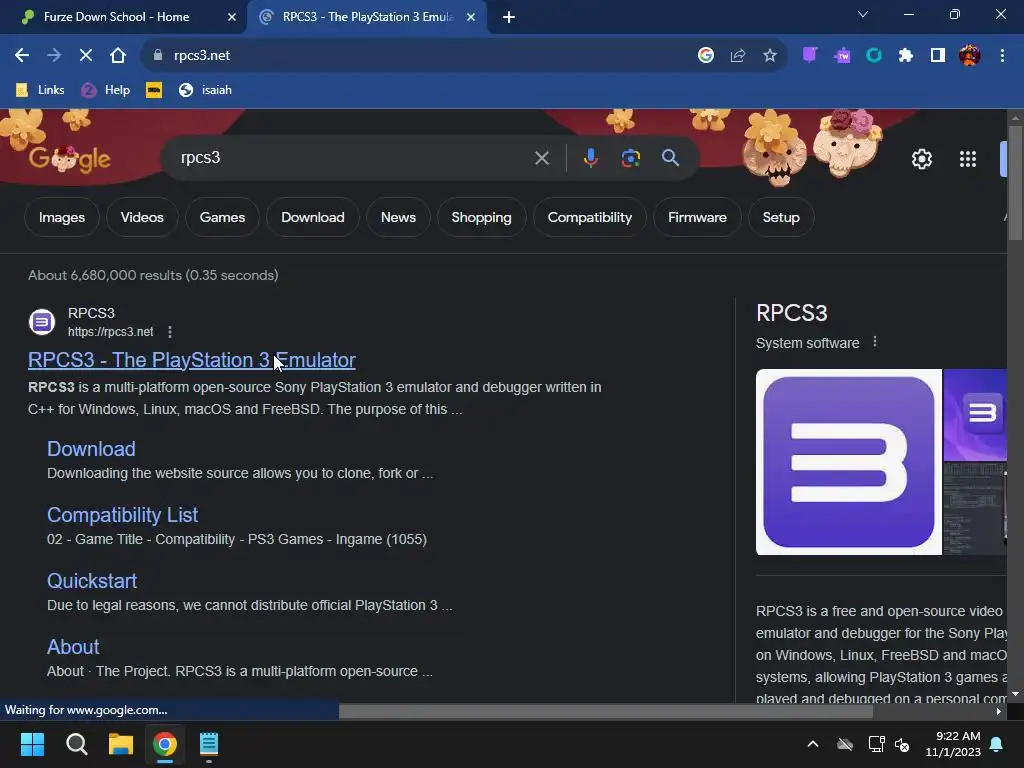Open the isaiah bookmark
The height and width of the screenshot is (768, 1024).
point(205,90)
